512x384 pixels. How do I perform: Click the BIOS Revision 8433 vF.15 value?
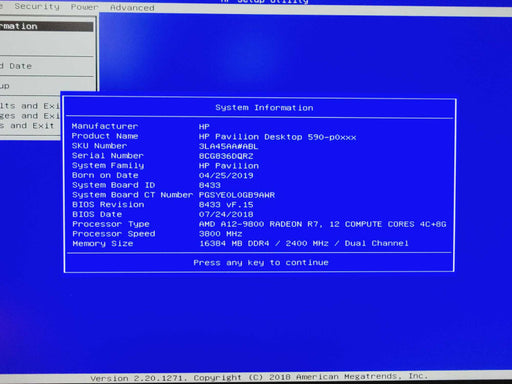click(x=226, y=205)
